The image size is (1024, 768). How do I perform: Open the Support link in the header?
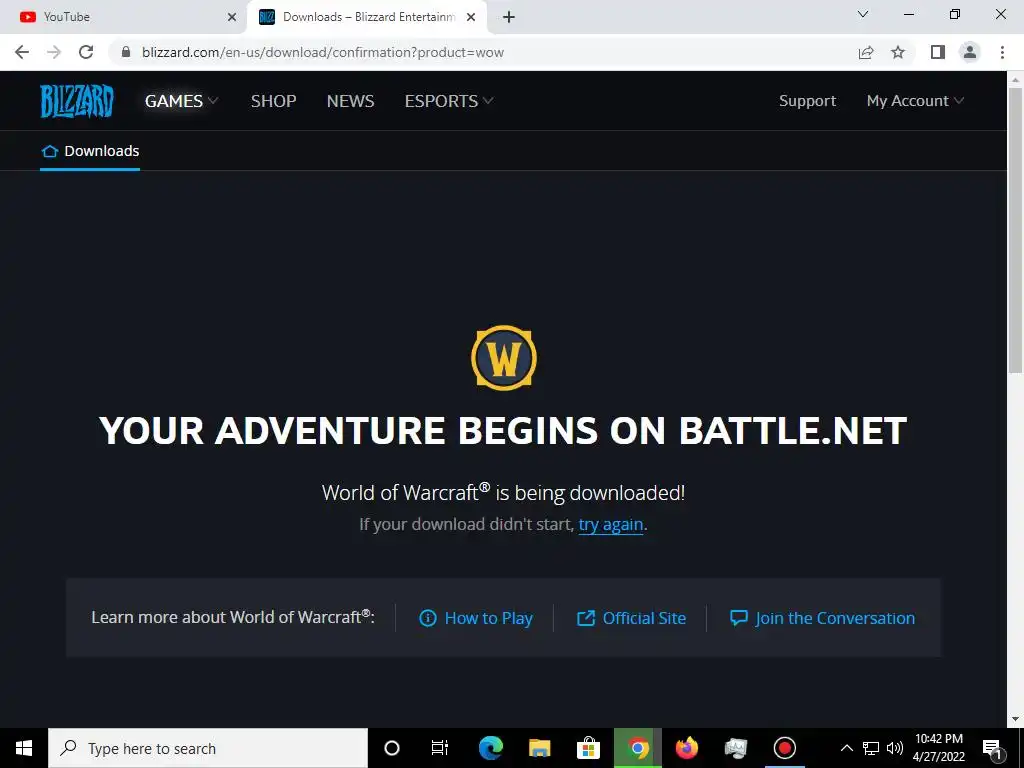(807, 101)
